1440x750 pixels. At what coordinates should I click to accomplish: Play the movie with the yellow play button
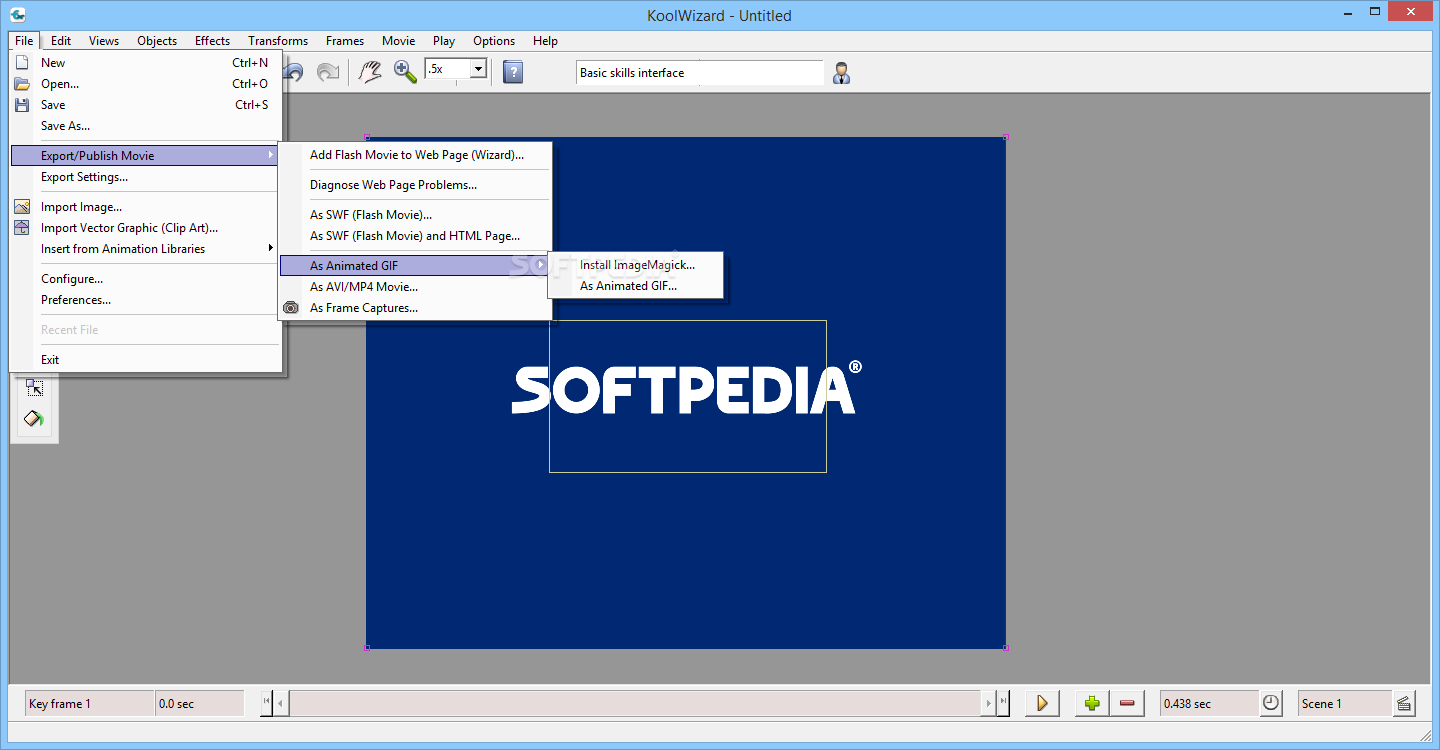point(1041,703)
